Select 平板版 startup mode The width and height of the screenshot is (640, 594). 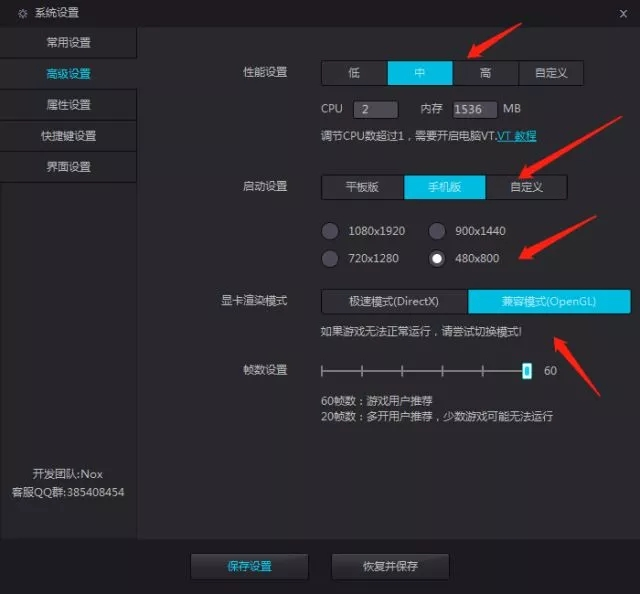pyautogui.click(x=362, y=187)
